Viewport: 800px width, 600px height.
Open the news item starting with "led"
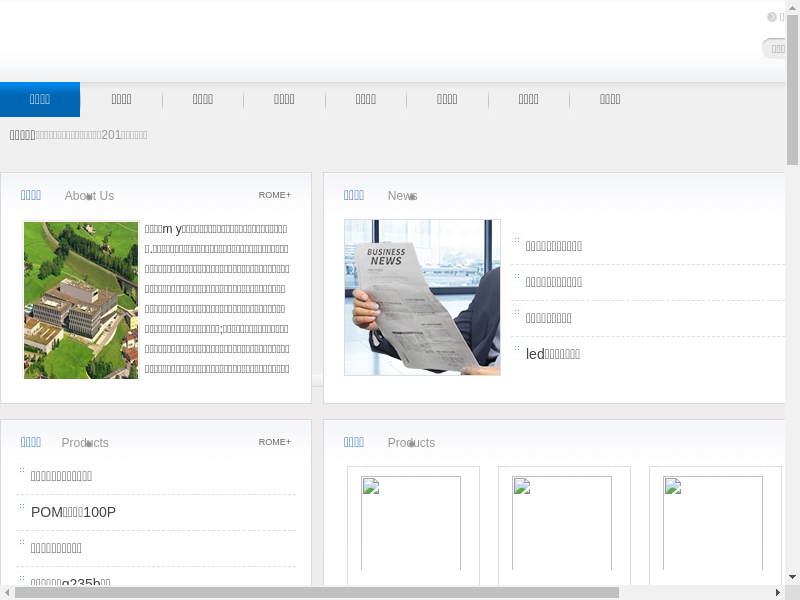click(x=552, y=354)
